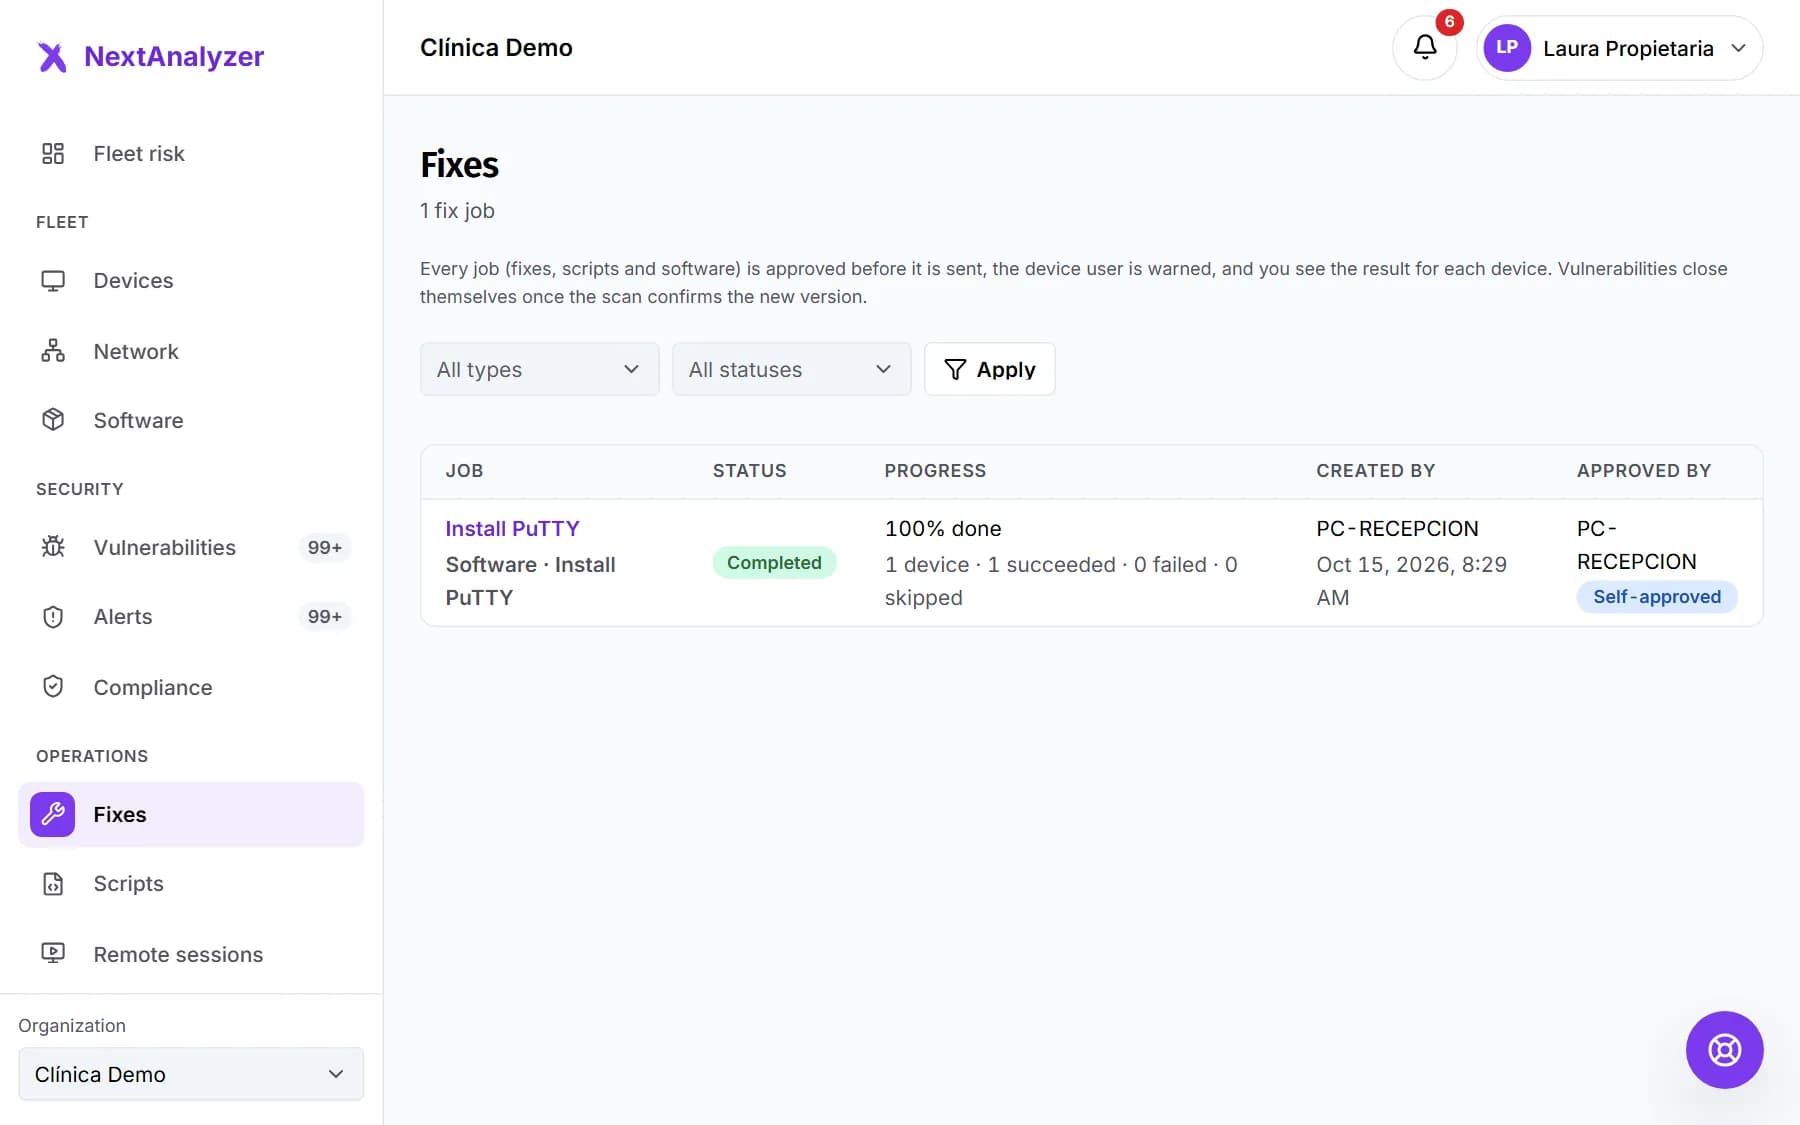Click the JOB column header
The image size is (1800, 1125).
[464, 471]
